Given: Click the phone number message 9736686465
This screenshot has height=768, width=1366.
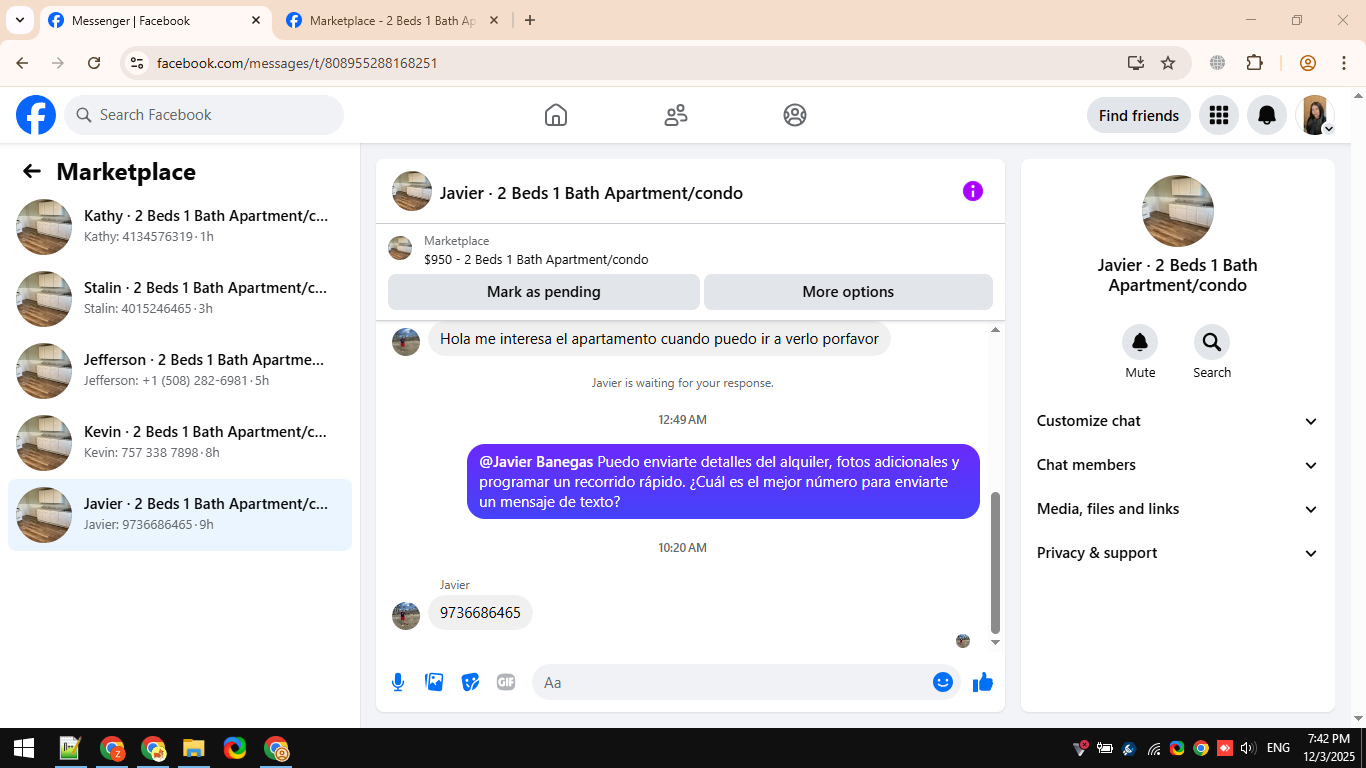Looking at the screenshot, I should click(480, 613).
